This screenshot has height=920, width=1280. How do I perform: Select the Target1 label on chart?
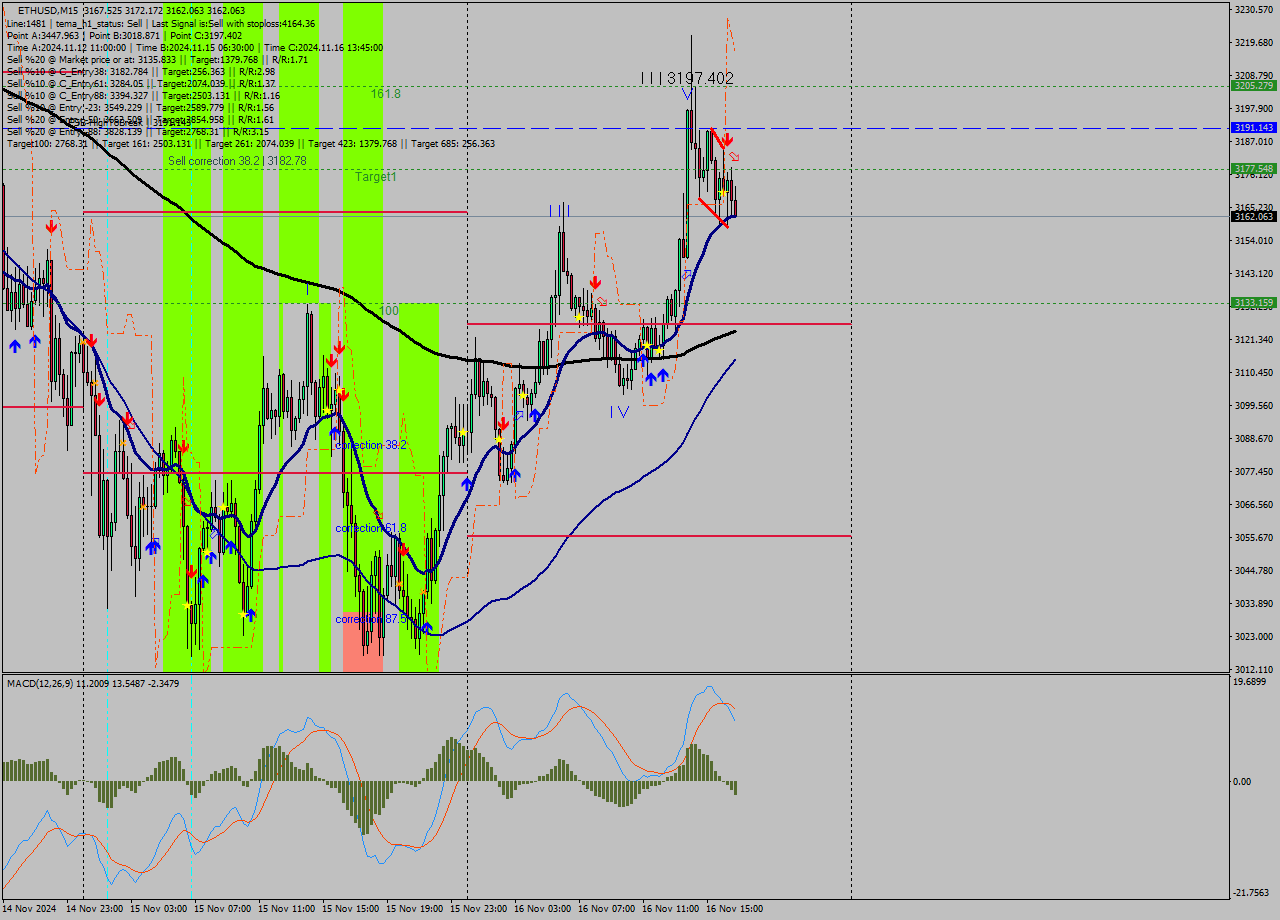(x=376, y=176)
